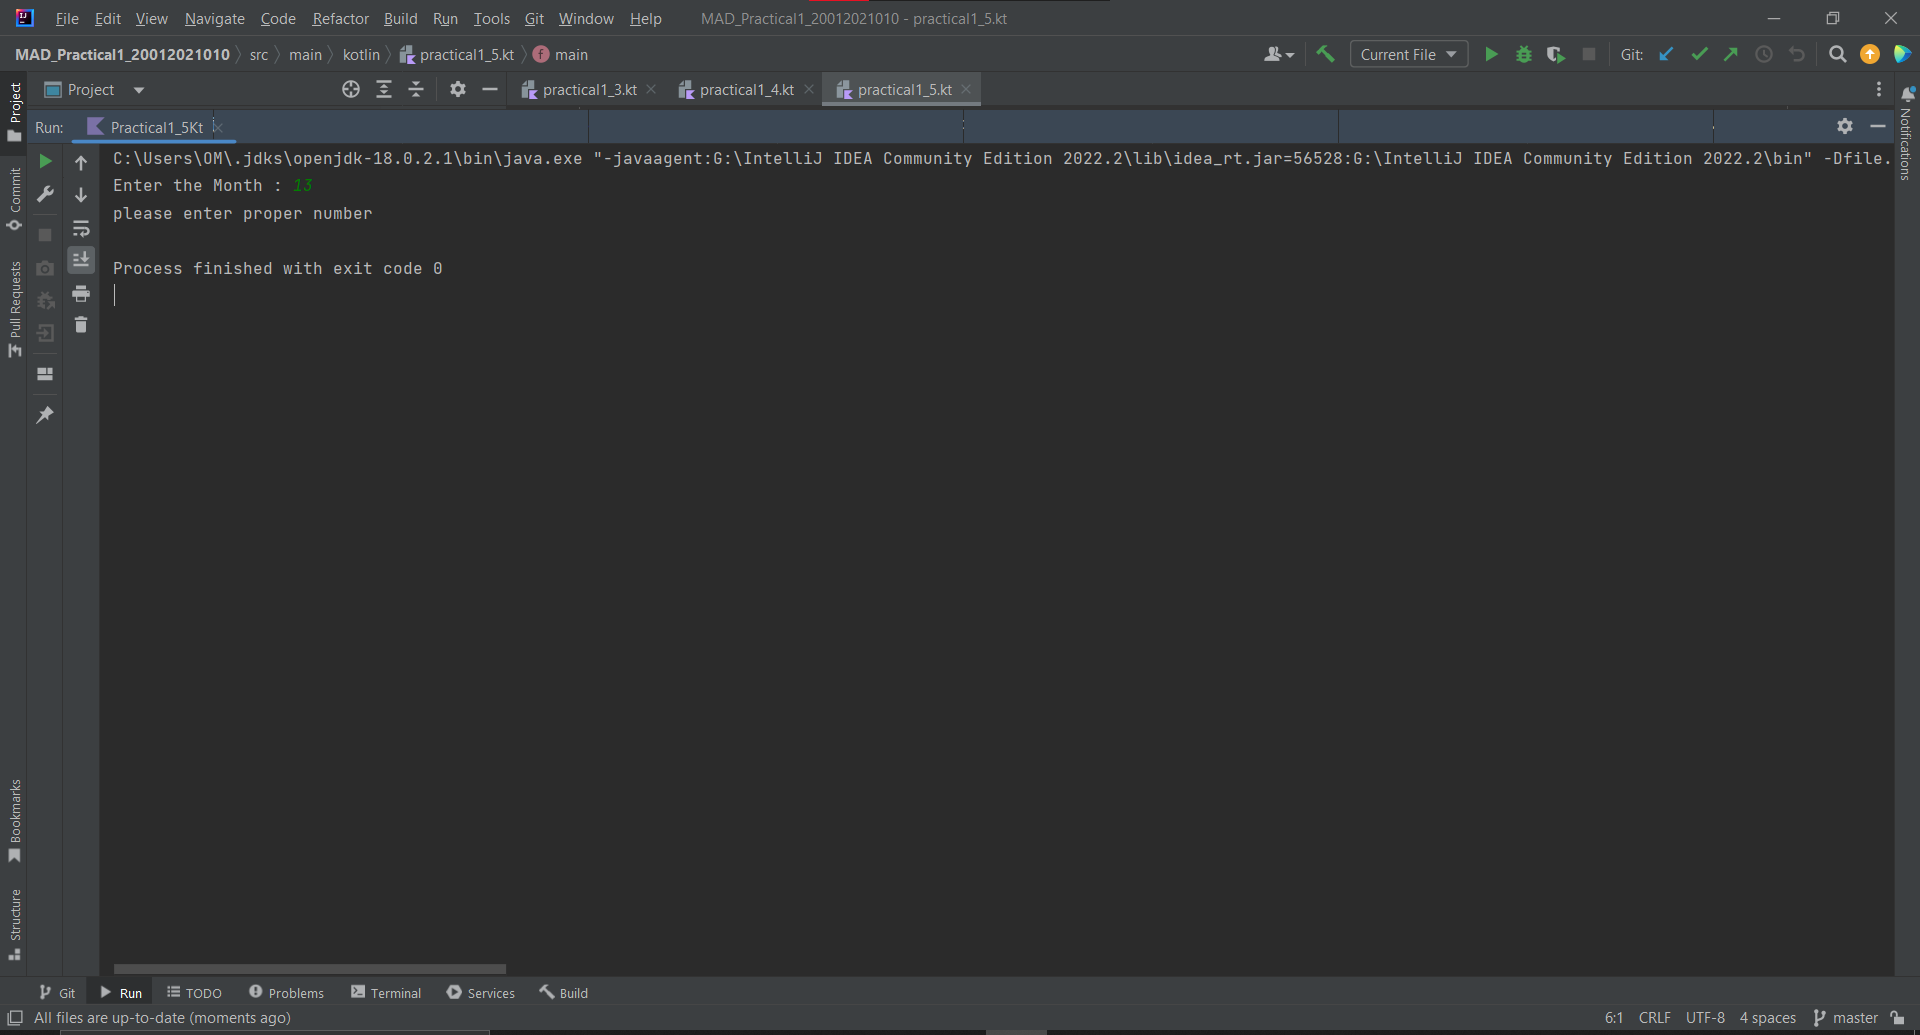
Task: Open the Build menu
Action: point(401,18)
